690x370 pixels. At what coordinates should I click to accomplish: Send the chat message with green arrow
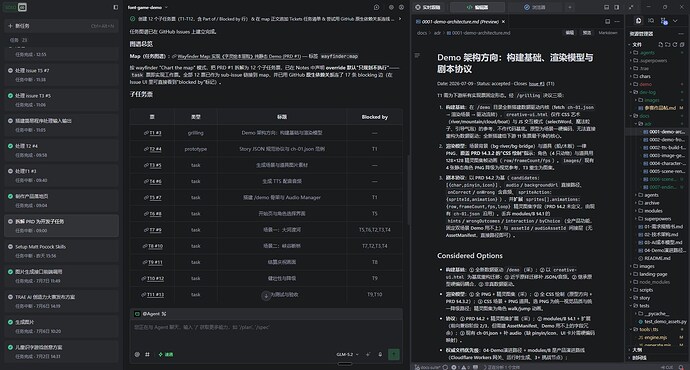[394, 354]
